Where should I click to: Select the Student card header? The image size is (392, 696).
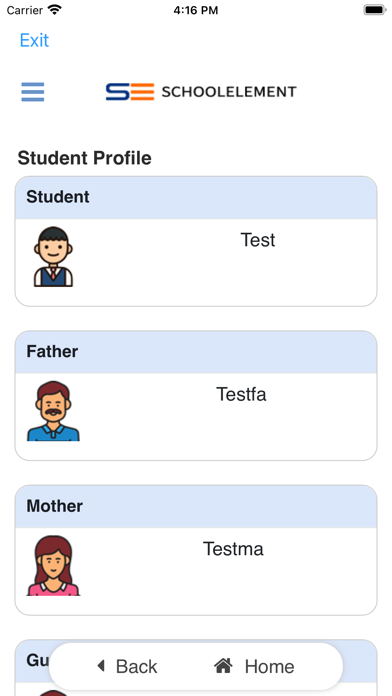(196, 198)
